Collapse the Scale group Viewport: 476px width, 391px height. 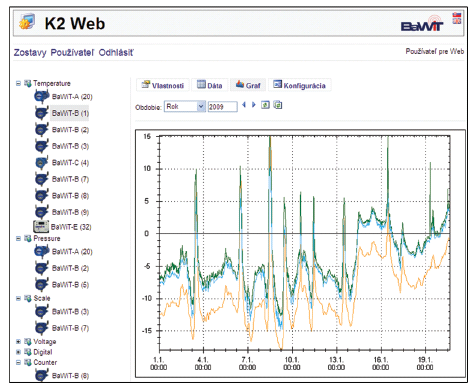pyautogui.click(x=18, y=298)
